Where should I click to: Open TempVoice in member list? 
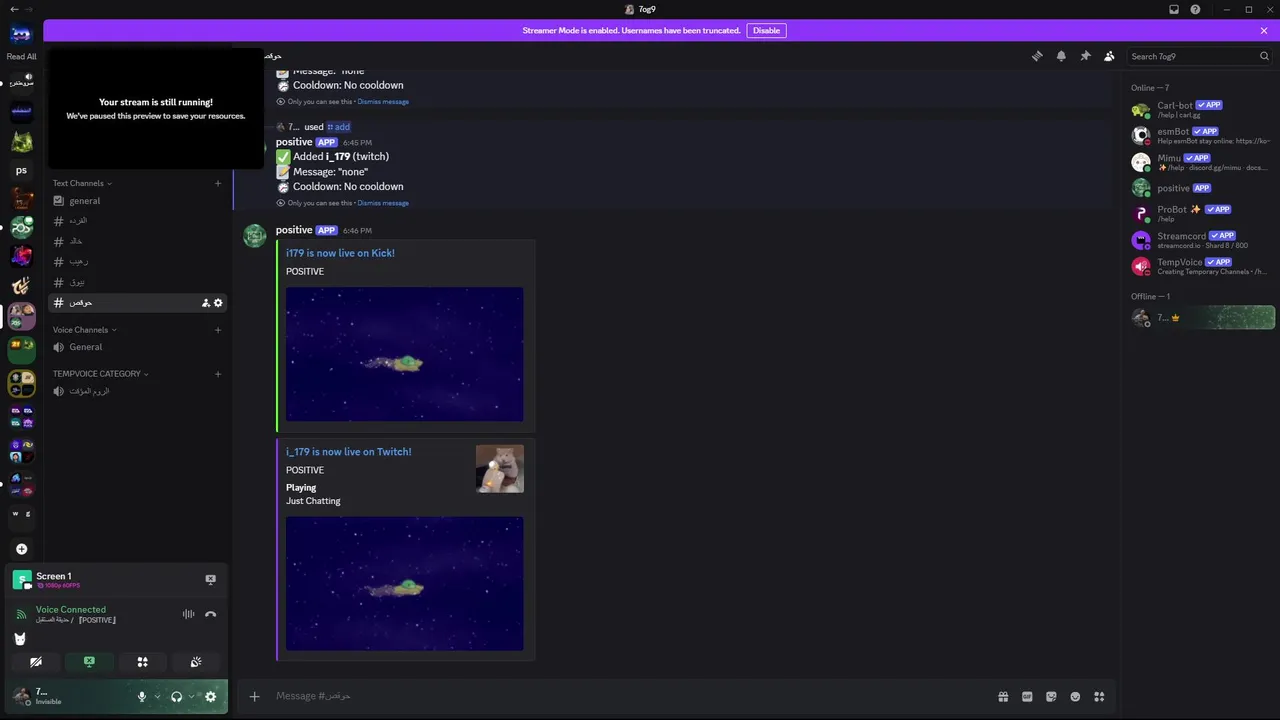click(1200, 266)
